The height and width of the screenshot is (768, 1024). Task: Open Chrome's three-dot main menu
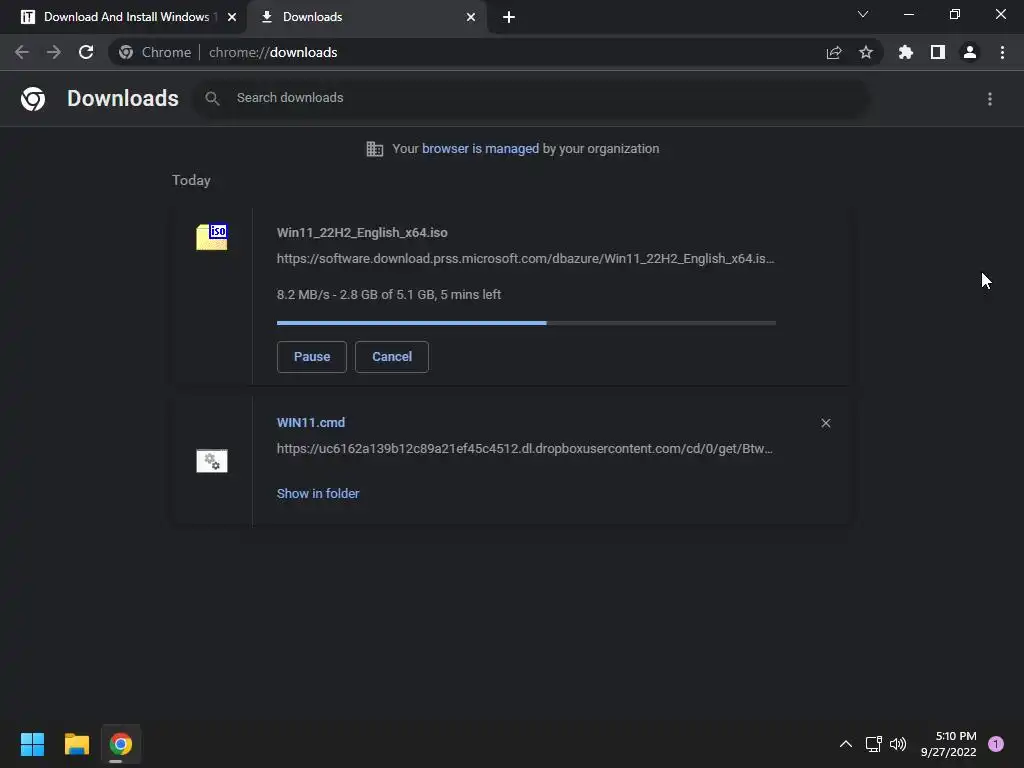coord(1002,52)
